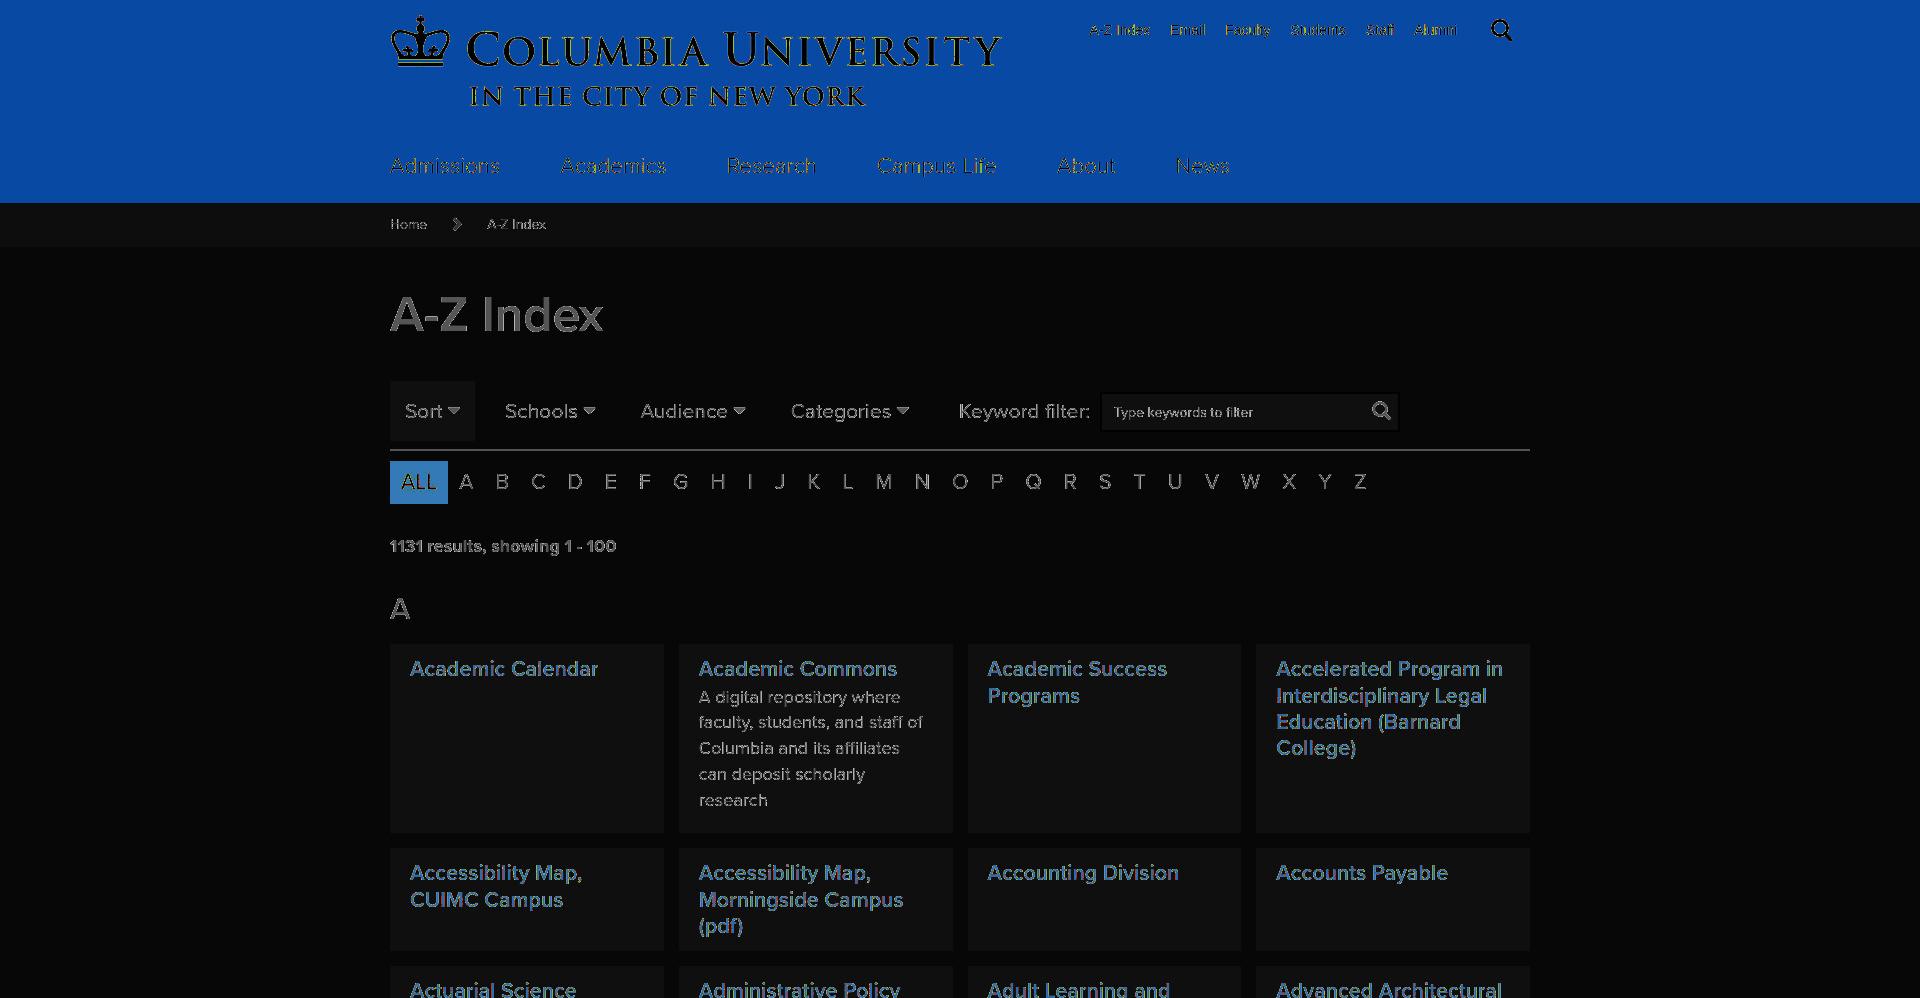The width and height of the screenshot is (1920, 998).
Task: Filter index by letter W
Action: tap(1250, 482)
